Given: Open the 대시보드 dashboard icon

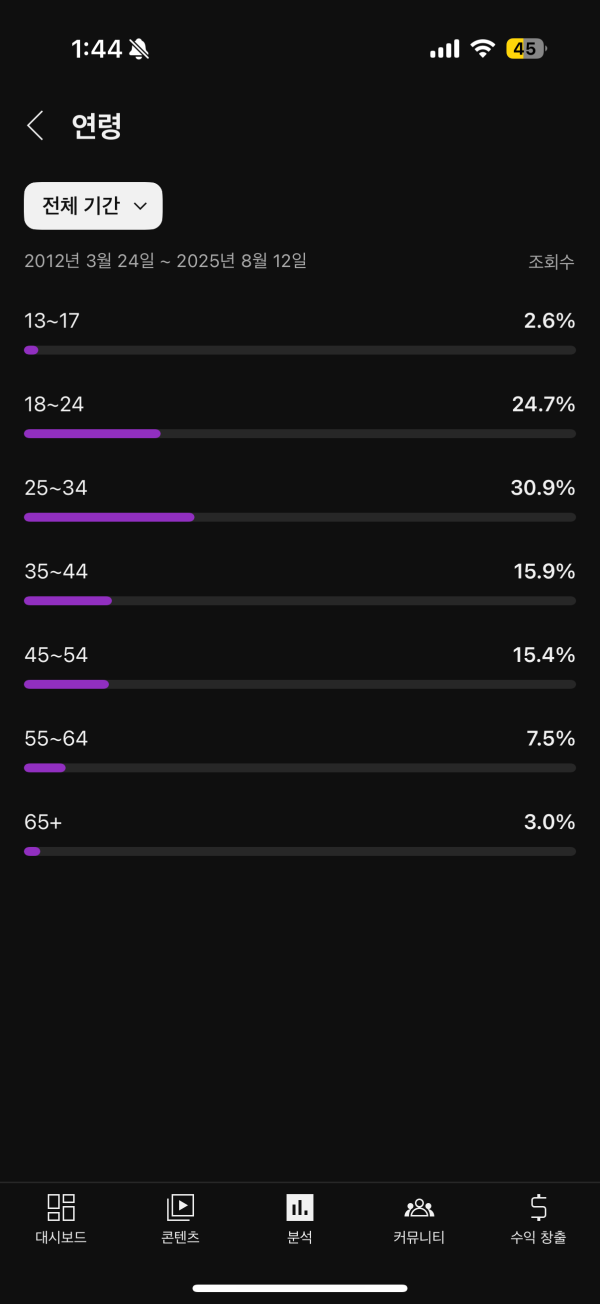Looking at the screenshot, I should point(61,1208).
